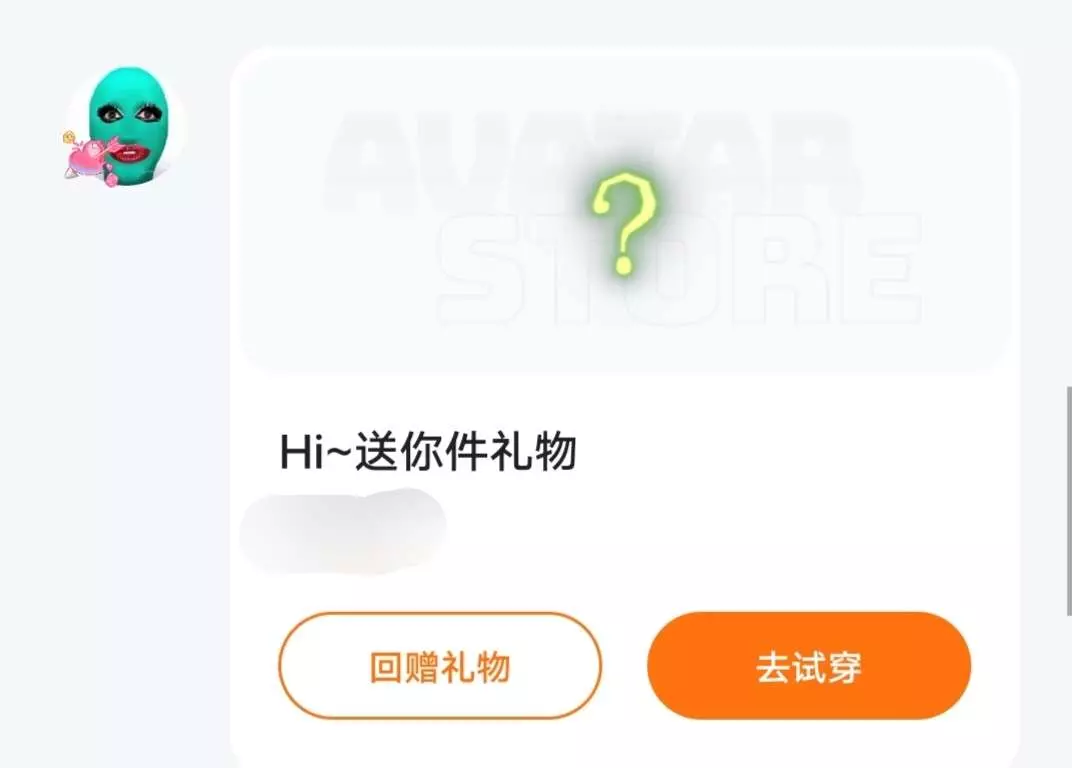Tap the faded STORE watermark text
1072x768 pixels.
679,268
